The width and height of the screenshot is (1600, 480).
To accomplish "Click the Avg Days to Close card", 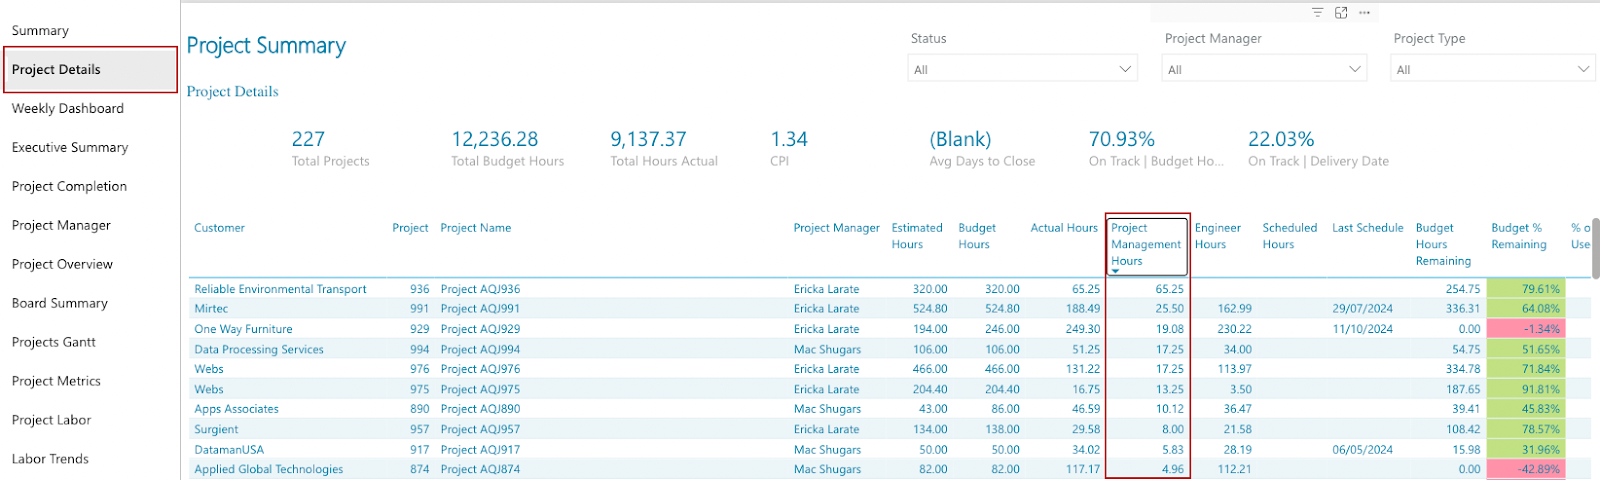I will pos(982,148).
